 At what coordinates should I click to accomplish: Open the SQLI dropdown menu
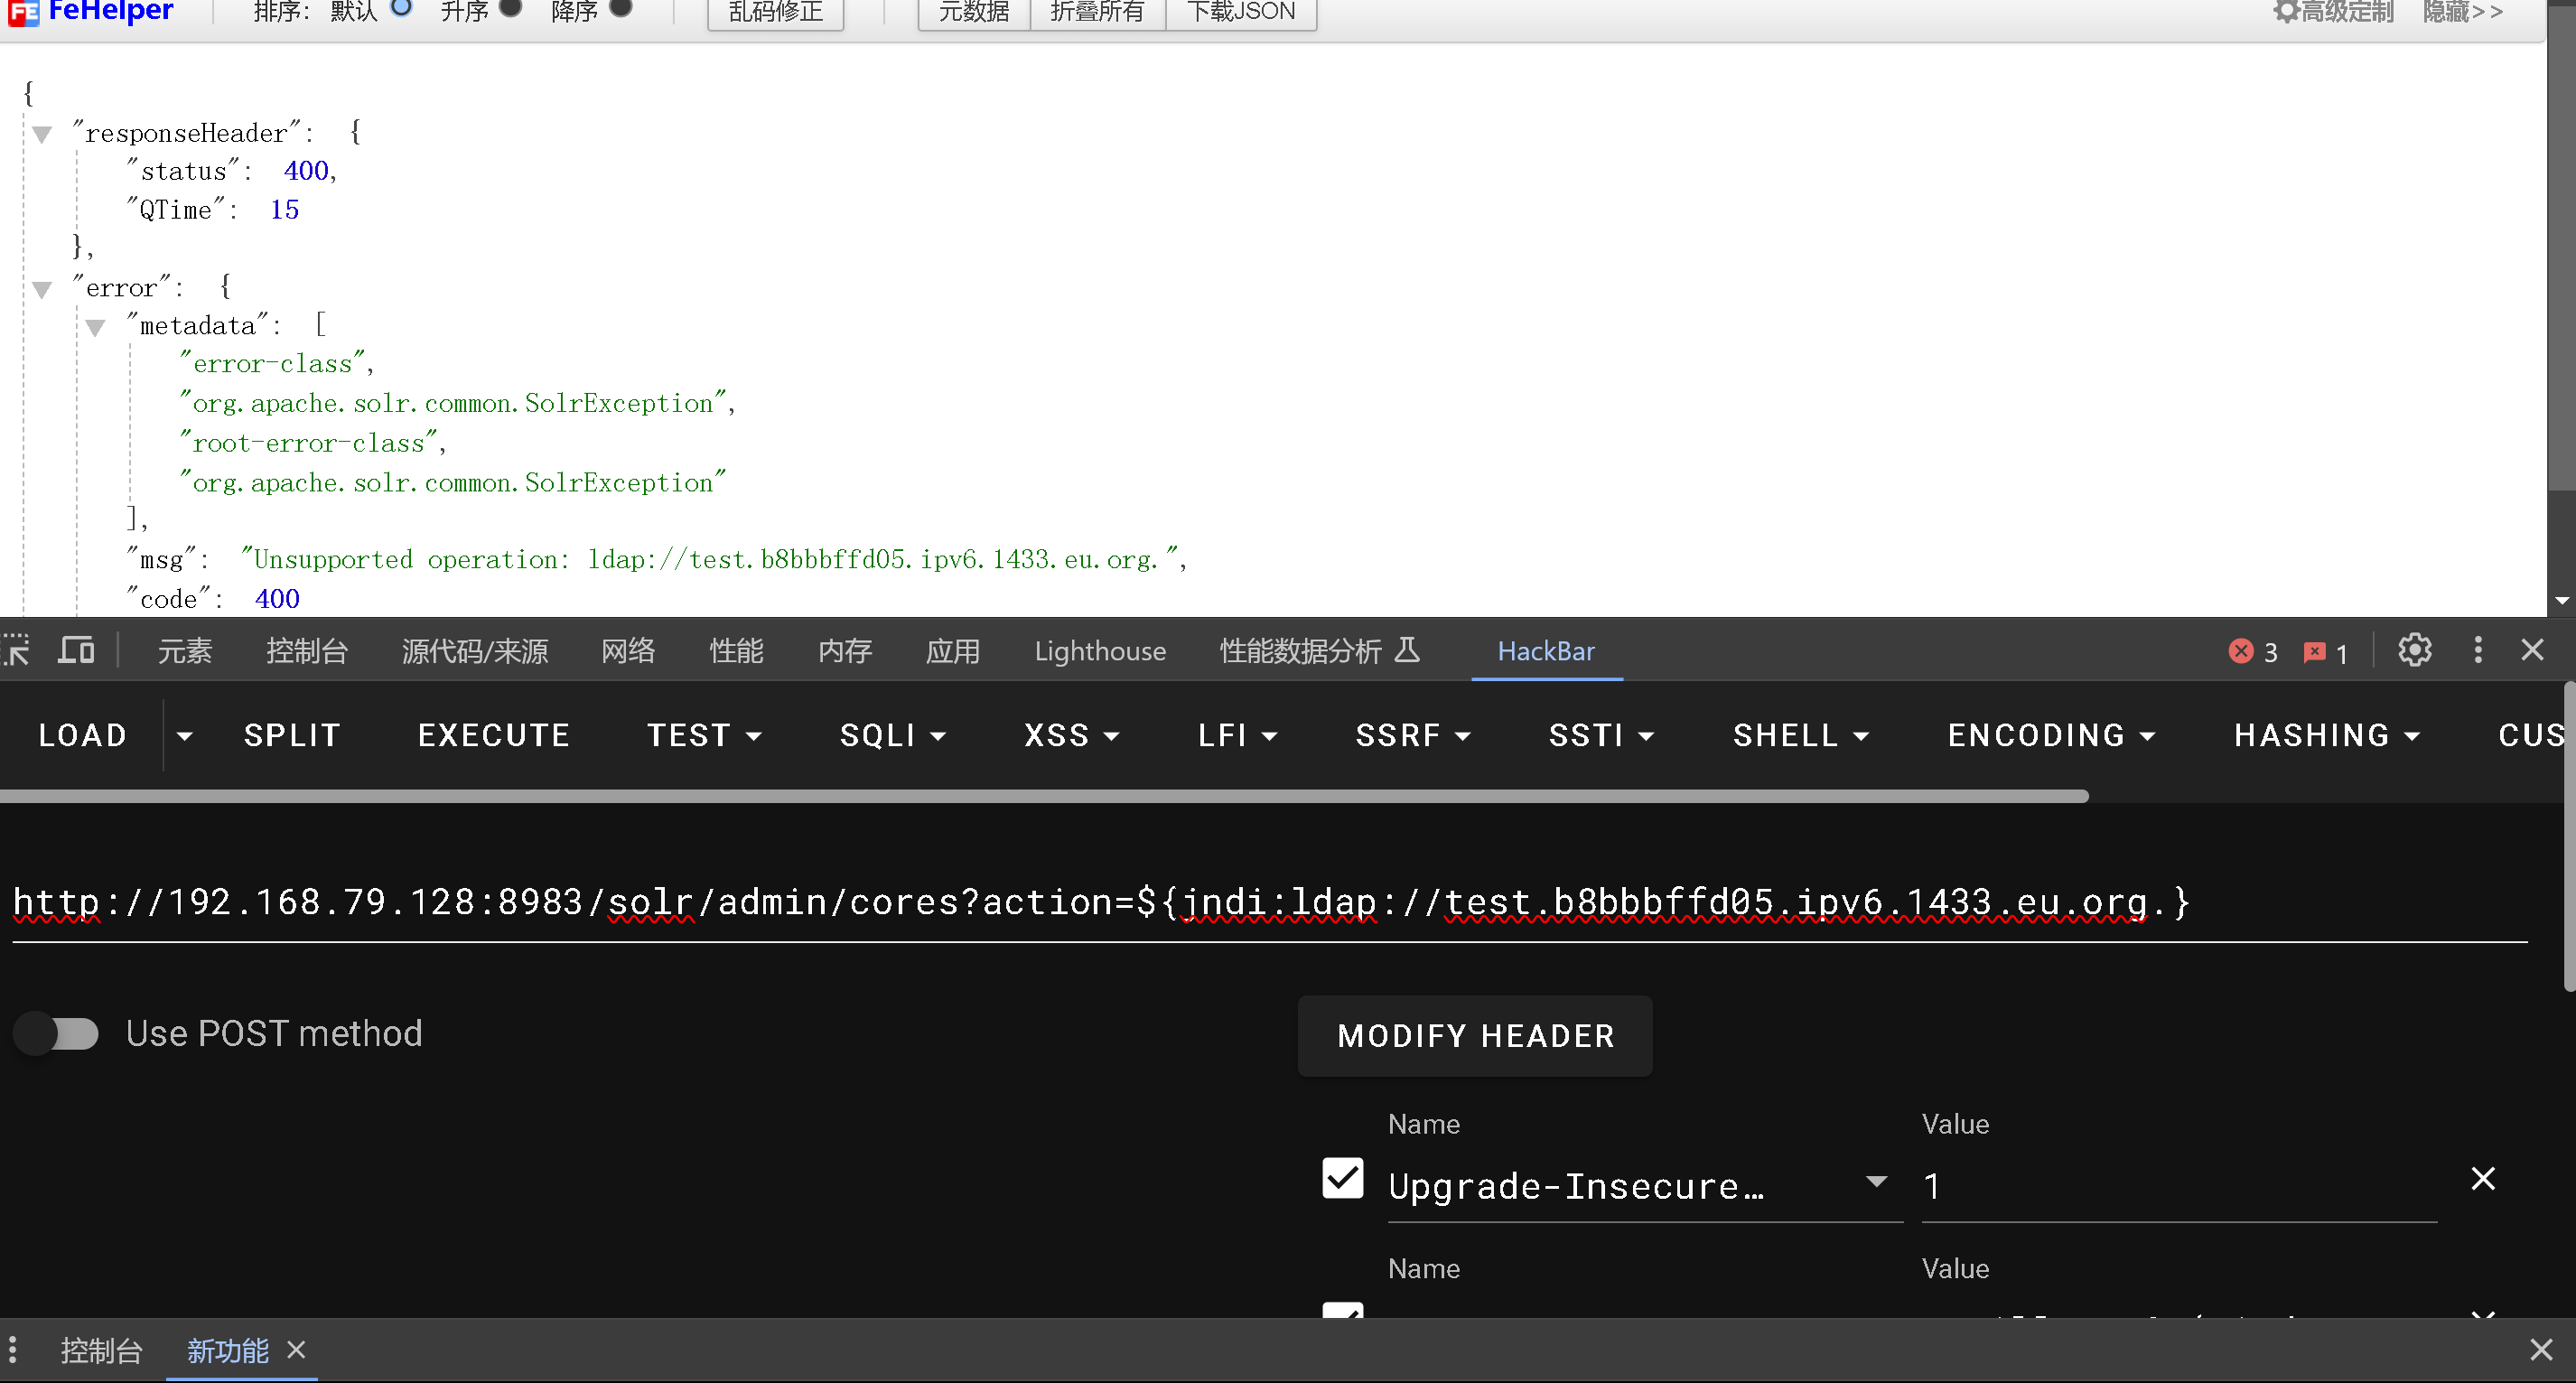click(892, 735)
